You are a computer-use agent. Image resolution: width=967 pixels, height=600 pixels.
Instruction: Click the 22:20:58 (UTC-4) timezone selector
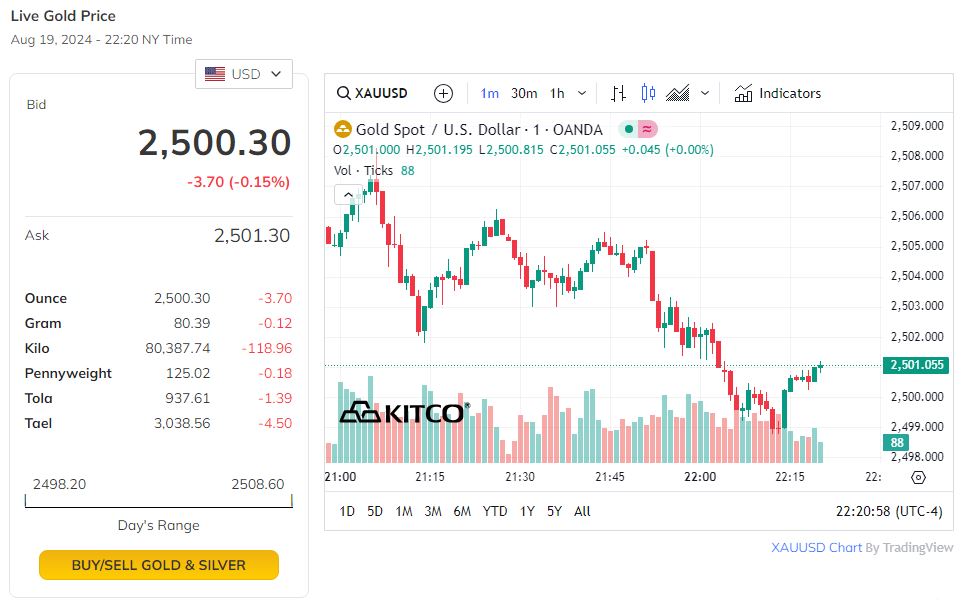click(889, 511)
